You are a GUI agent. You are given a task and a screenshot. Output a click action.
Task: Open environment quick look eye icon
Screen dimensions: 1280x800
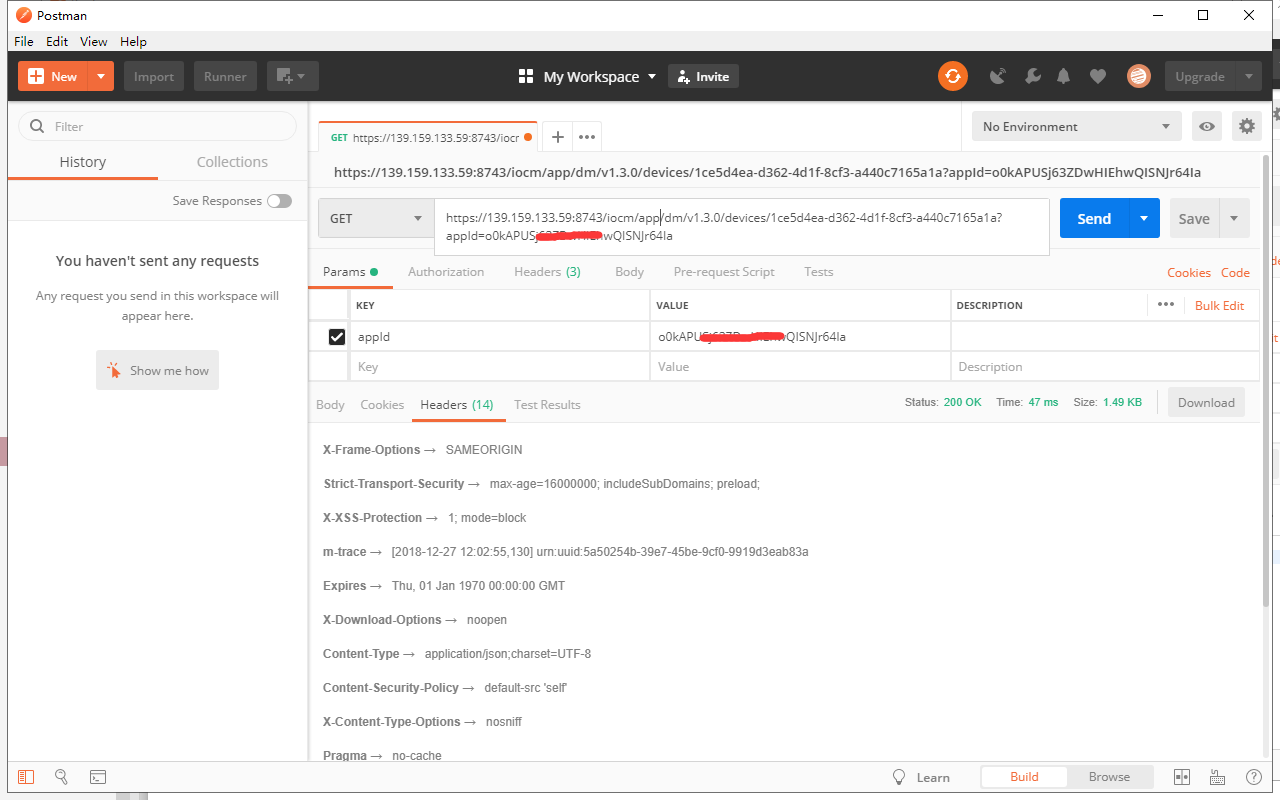pyautogui.click(x=1207, y=126)
